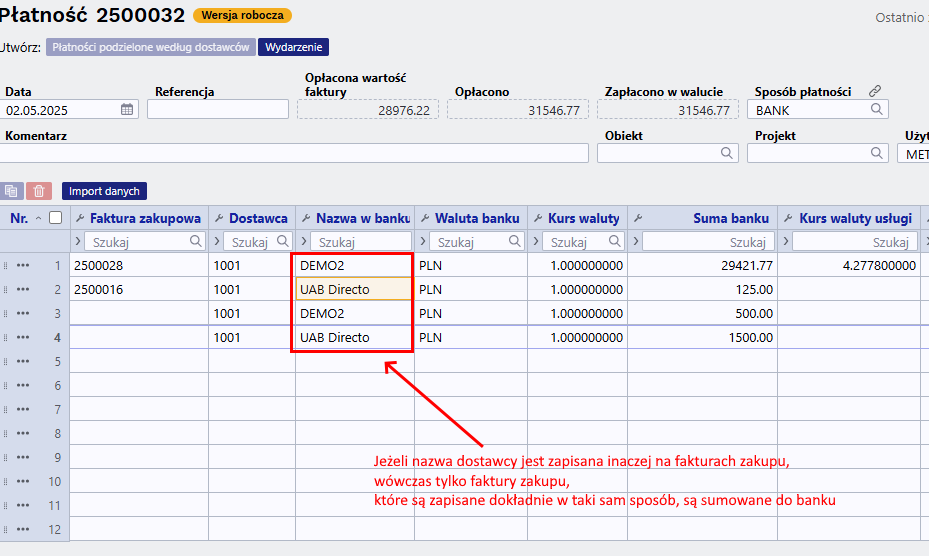Viewport: 929px width, 556px height.
Task: Click the sort arrow next to Nr.
Action: 39,219
